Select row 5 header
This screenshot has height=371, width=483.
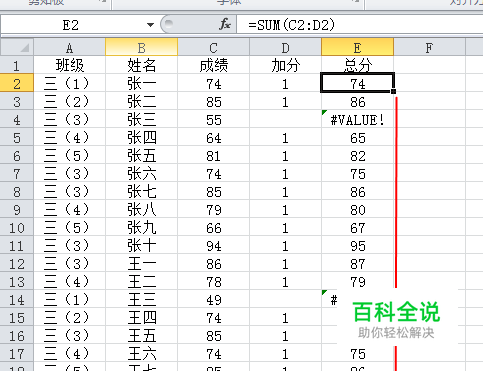pos(17,137)
